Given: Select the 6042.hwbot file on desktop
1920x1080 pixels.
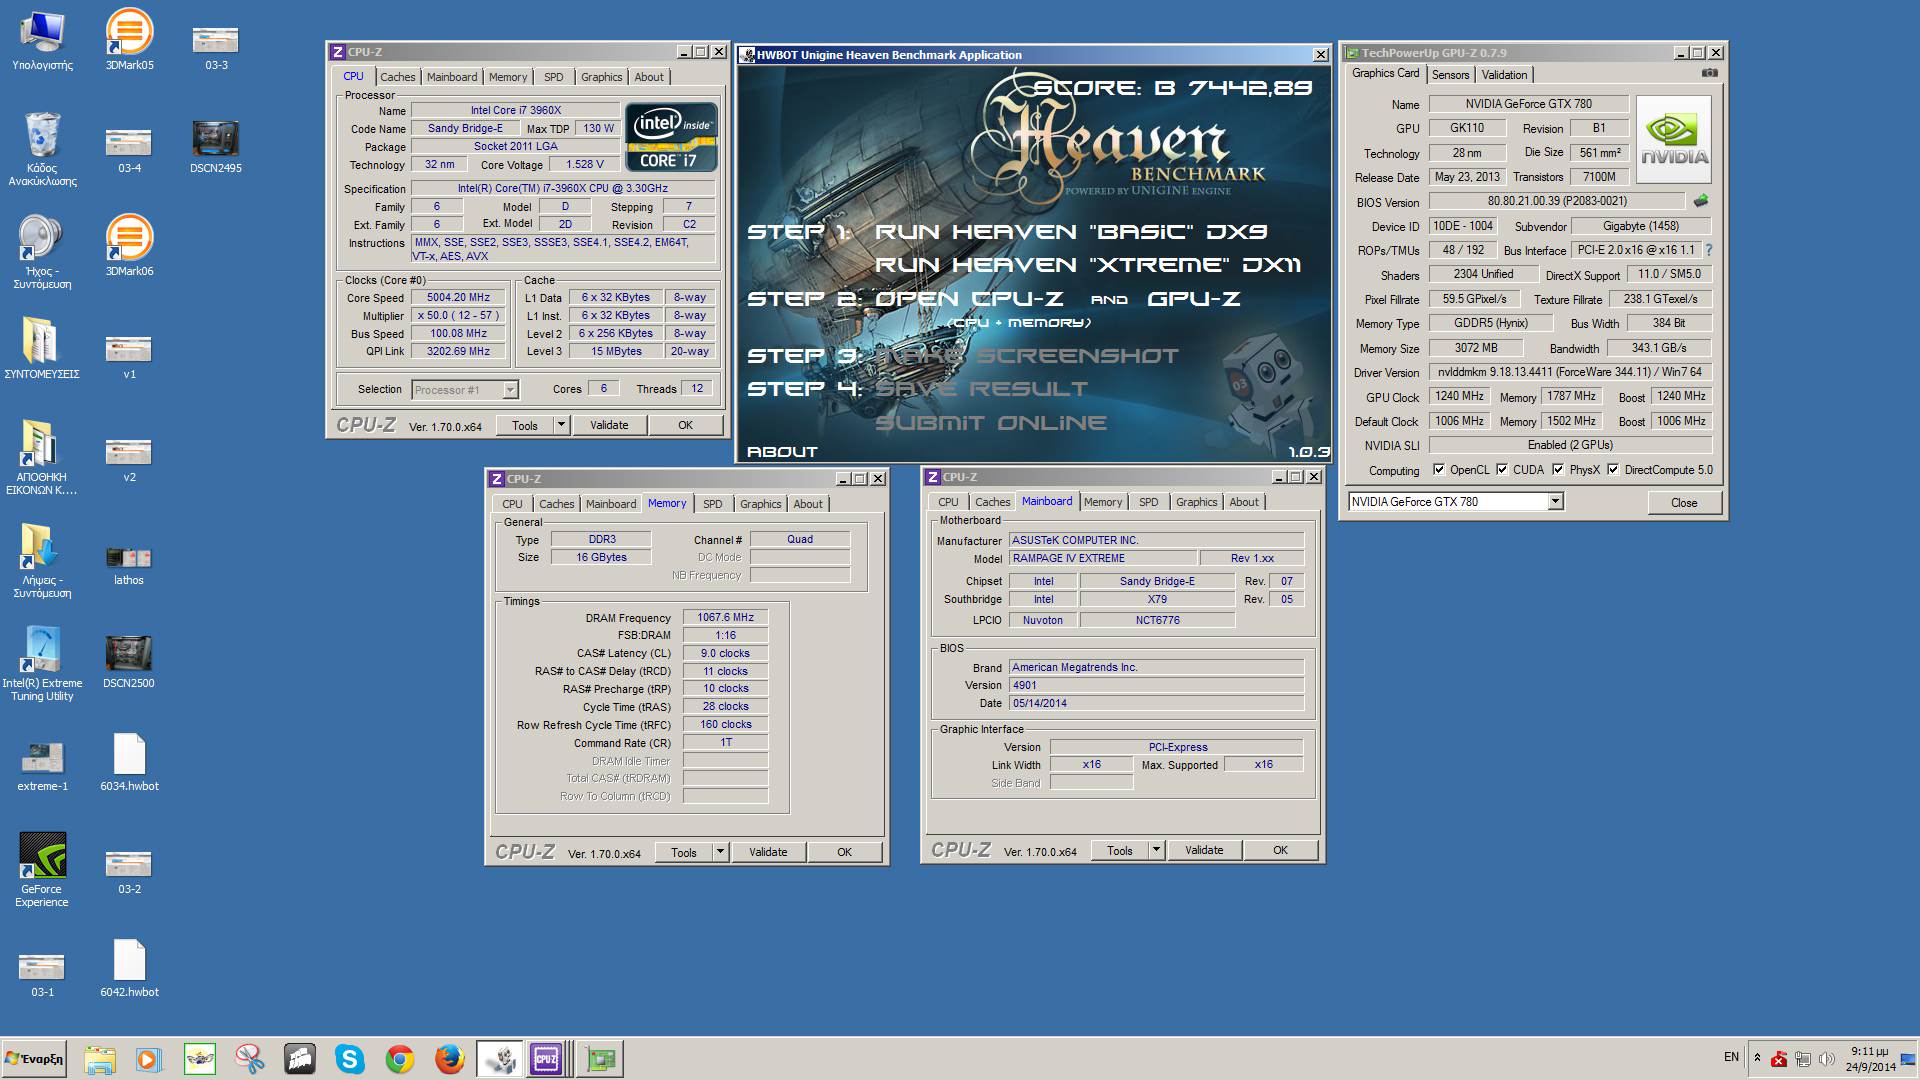Looking at the screenshot, I should click(129, 968).
